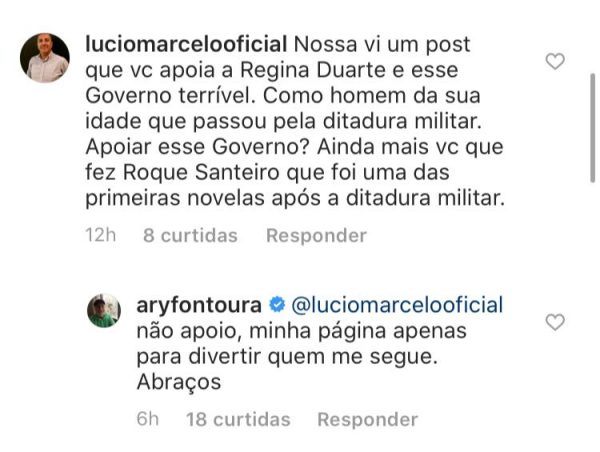Screen dimensions: 600x452
Task: Click the comments scrollbar thumb
Action: coord(593,129)
